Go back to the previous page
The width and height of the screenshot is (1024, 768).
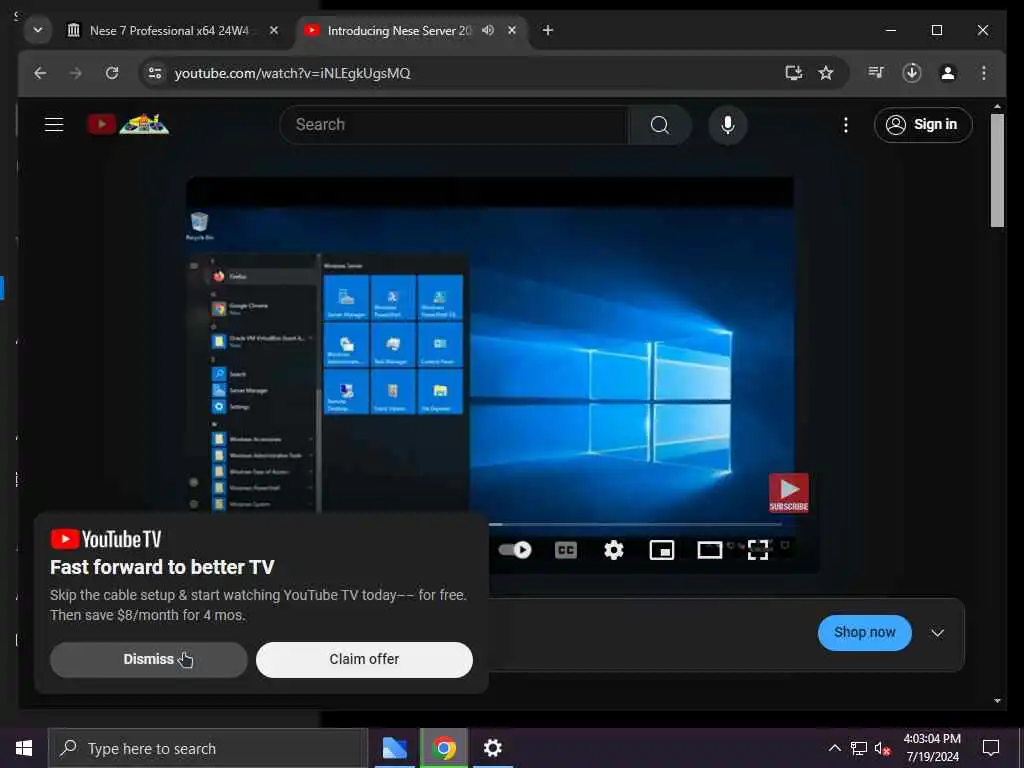pos(40,73)
